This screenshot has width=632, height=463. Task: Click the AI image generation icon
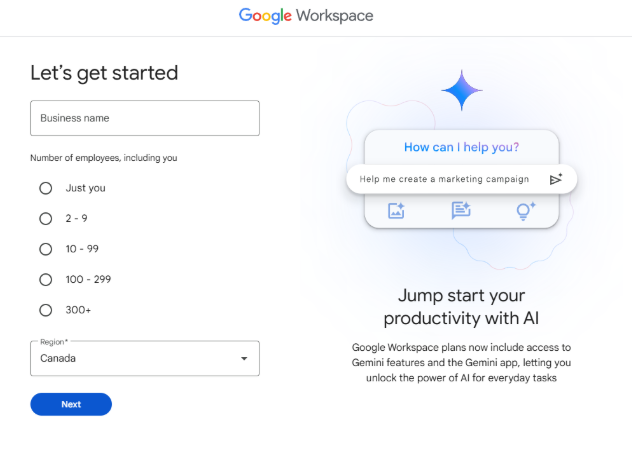[x=396, y=210]
